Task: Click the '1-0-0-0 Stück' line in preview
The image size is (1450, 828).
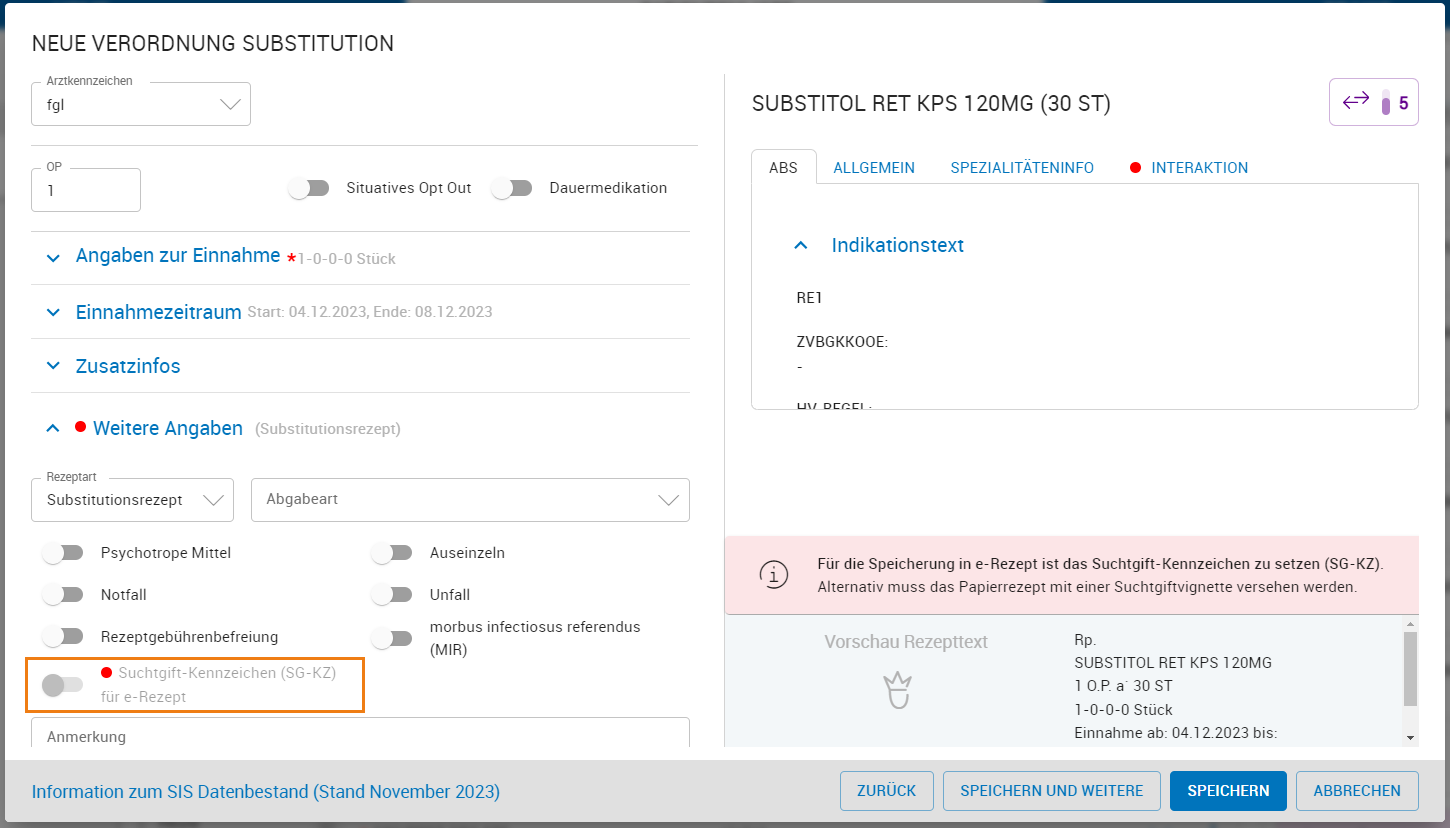Action: [1123, 710]
